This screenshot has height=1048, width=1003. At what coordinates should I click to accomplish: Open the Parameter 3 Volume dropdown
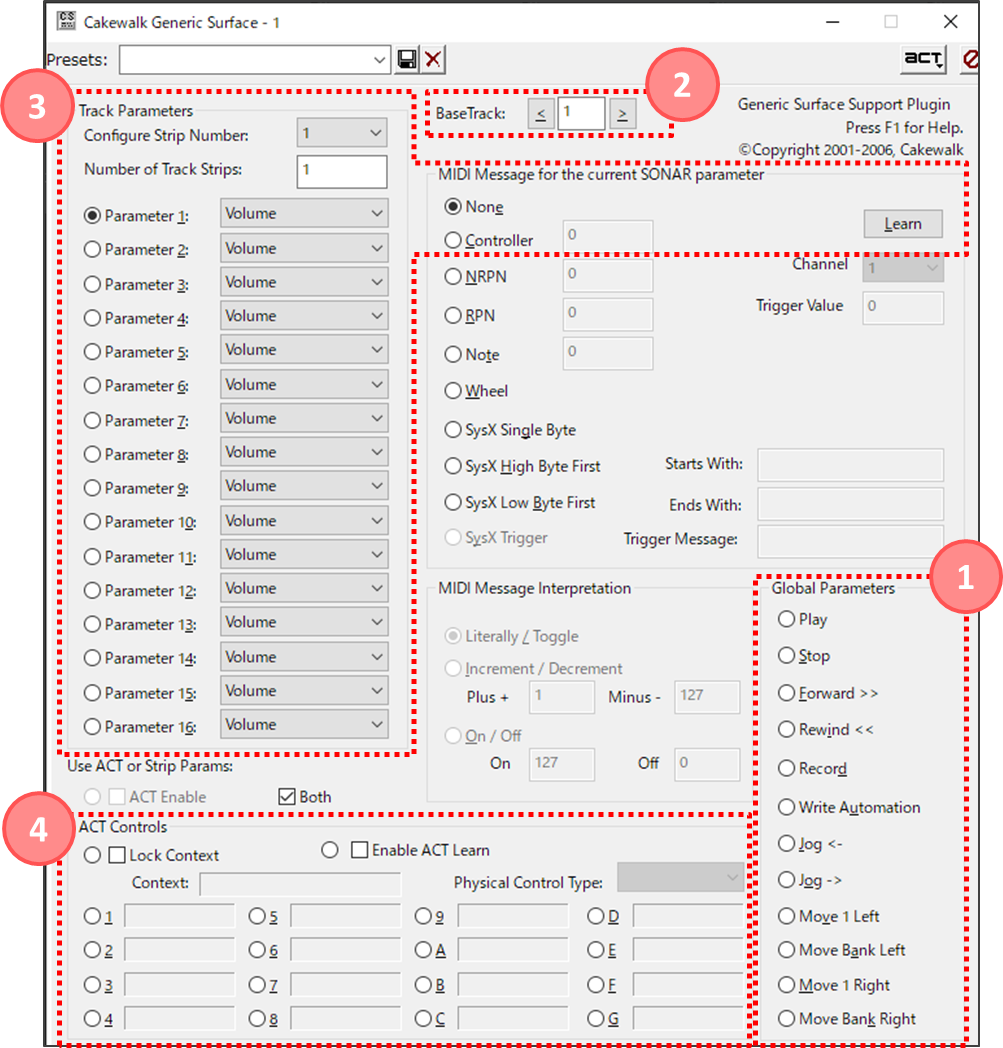pyautogui.click(x=304, y=282)
